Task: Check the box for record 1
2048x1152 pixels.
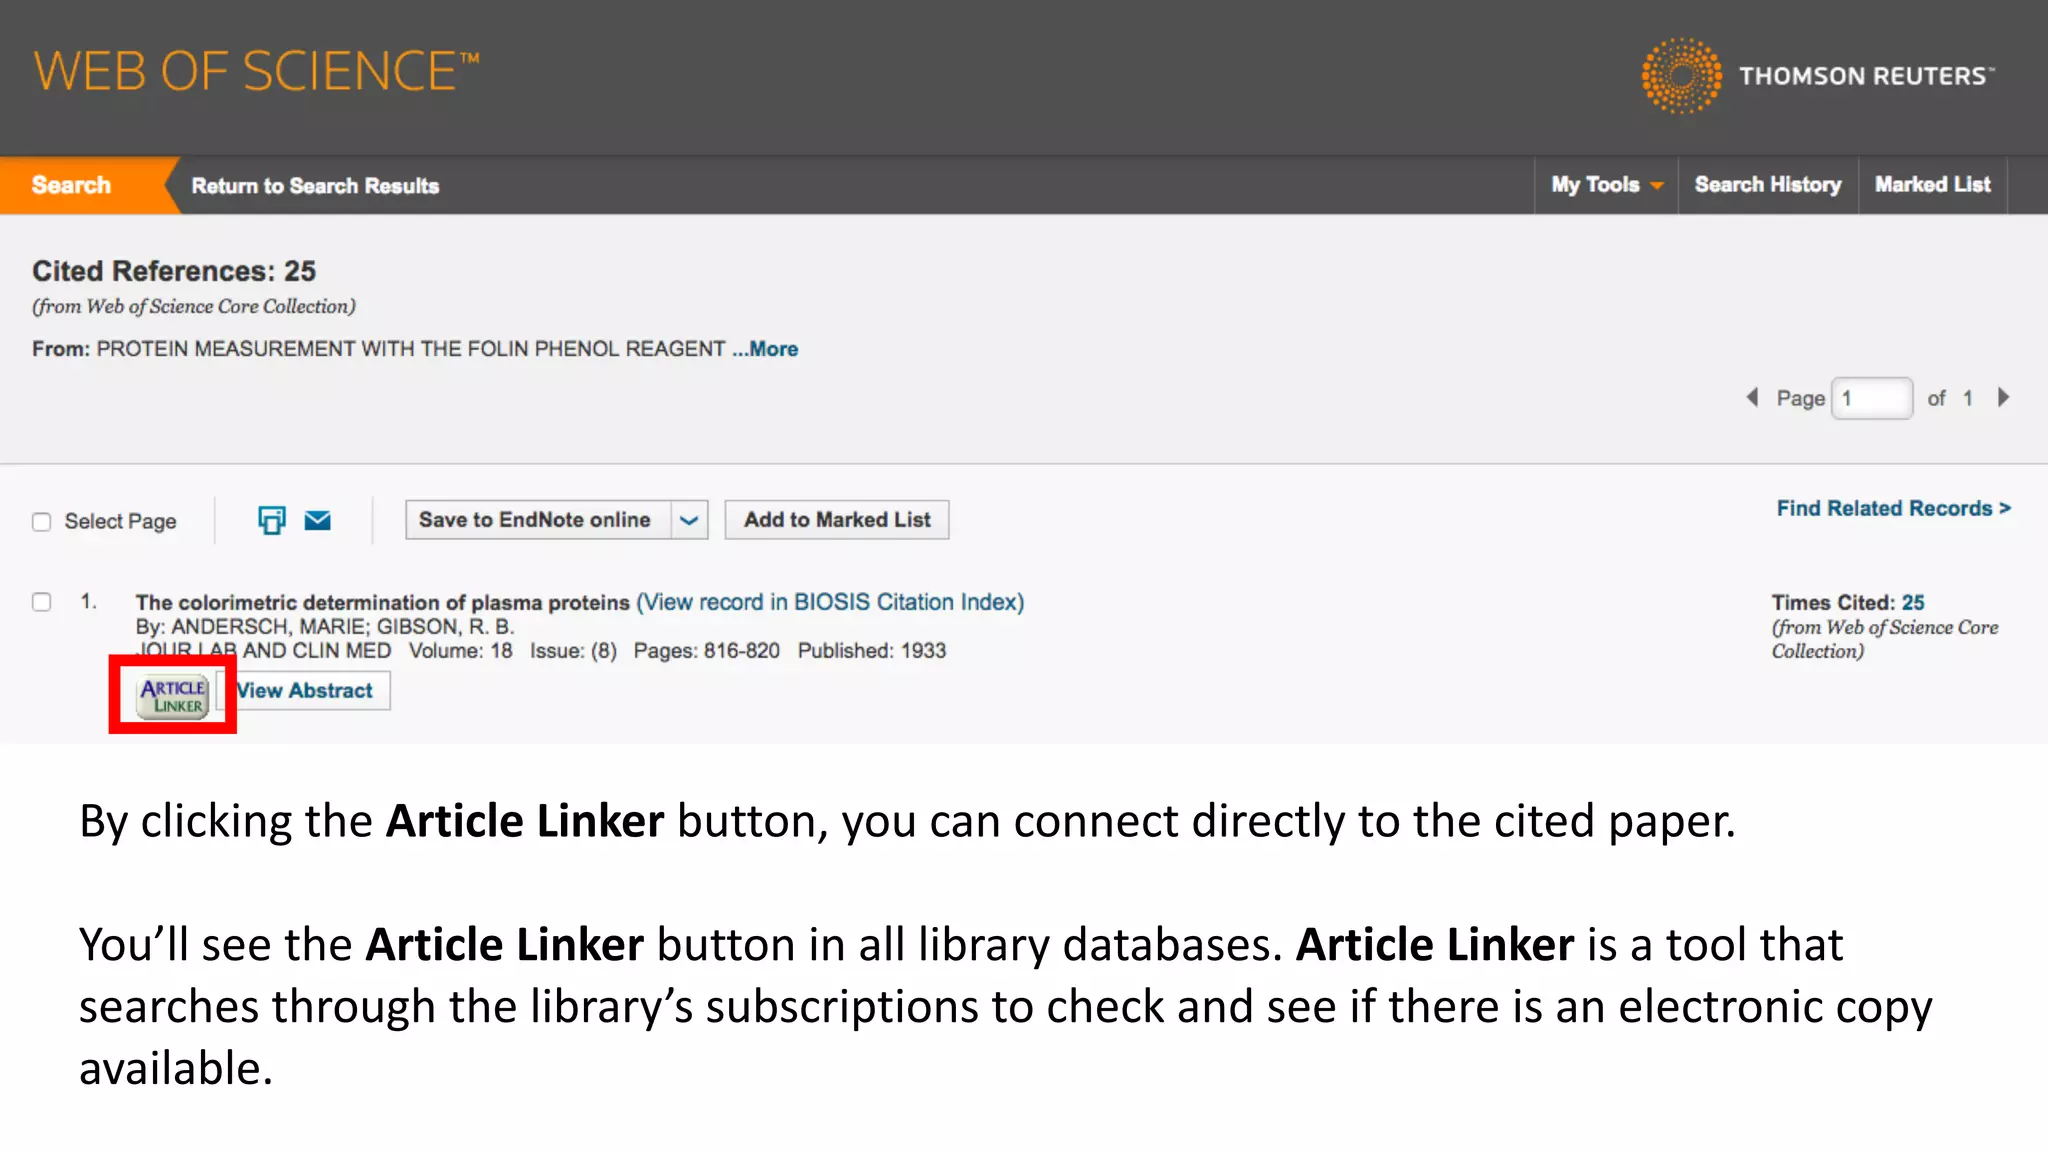Action: point(41,602)
